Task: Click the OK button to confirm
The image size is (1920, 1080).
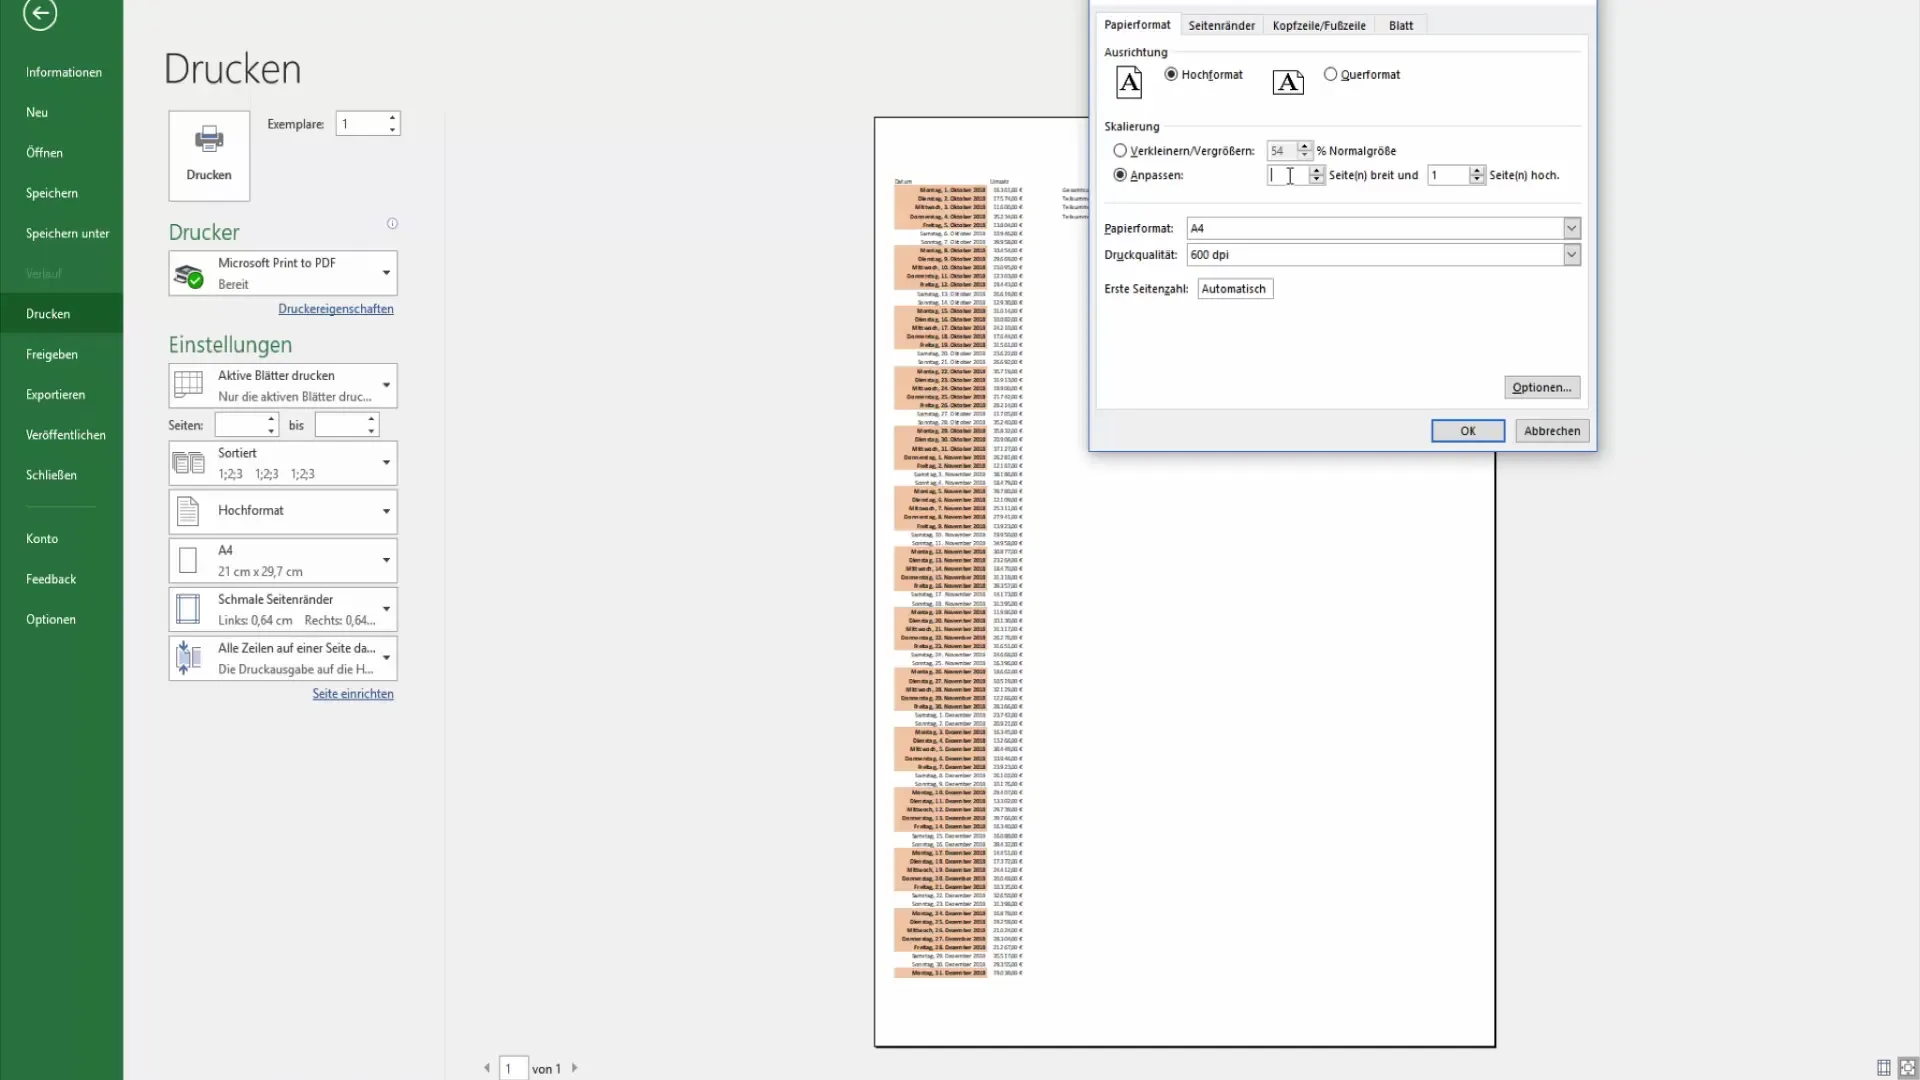Action: 1468,430
